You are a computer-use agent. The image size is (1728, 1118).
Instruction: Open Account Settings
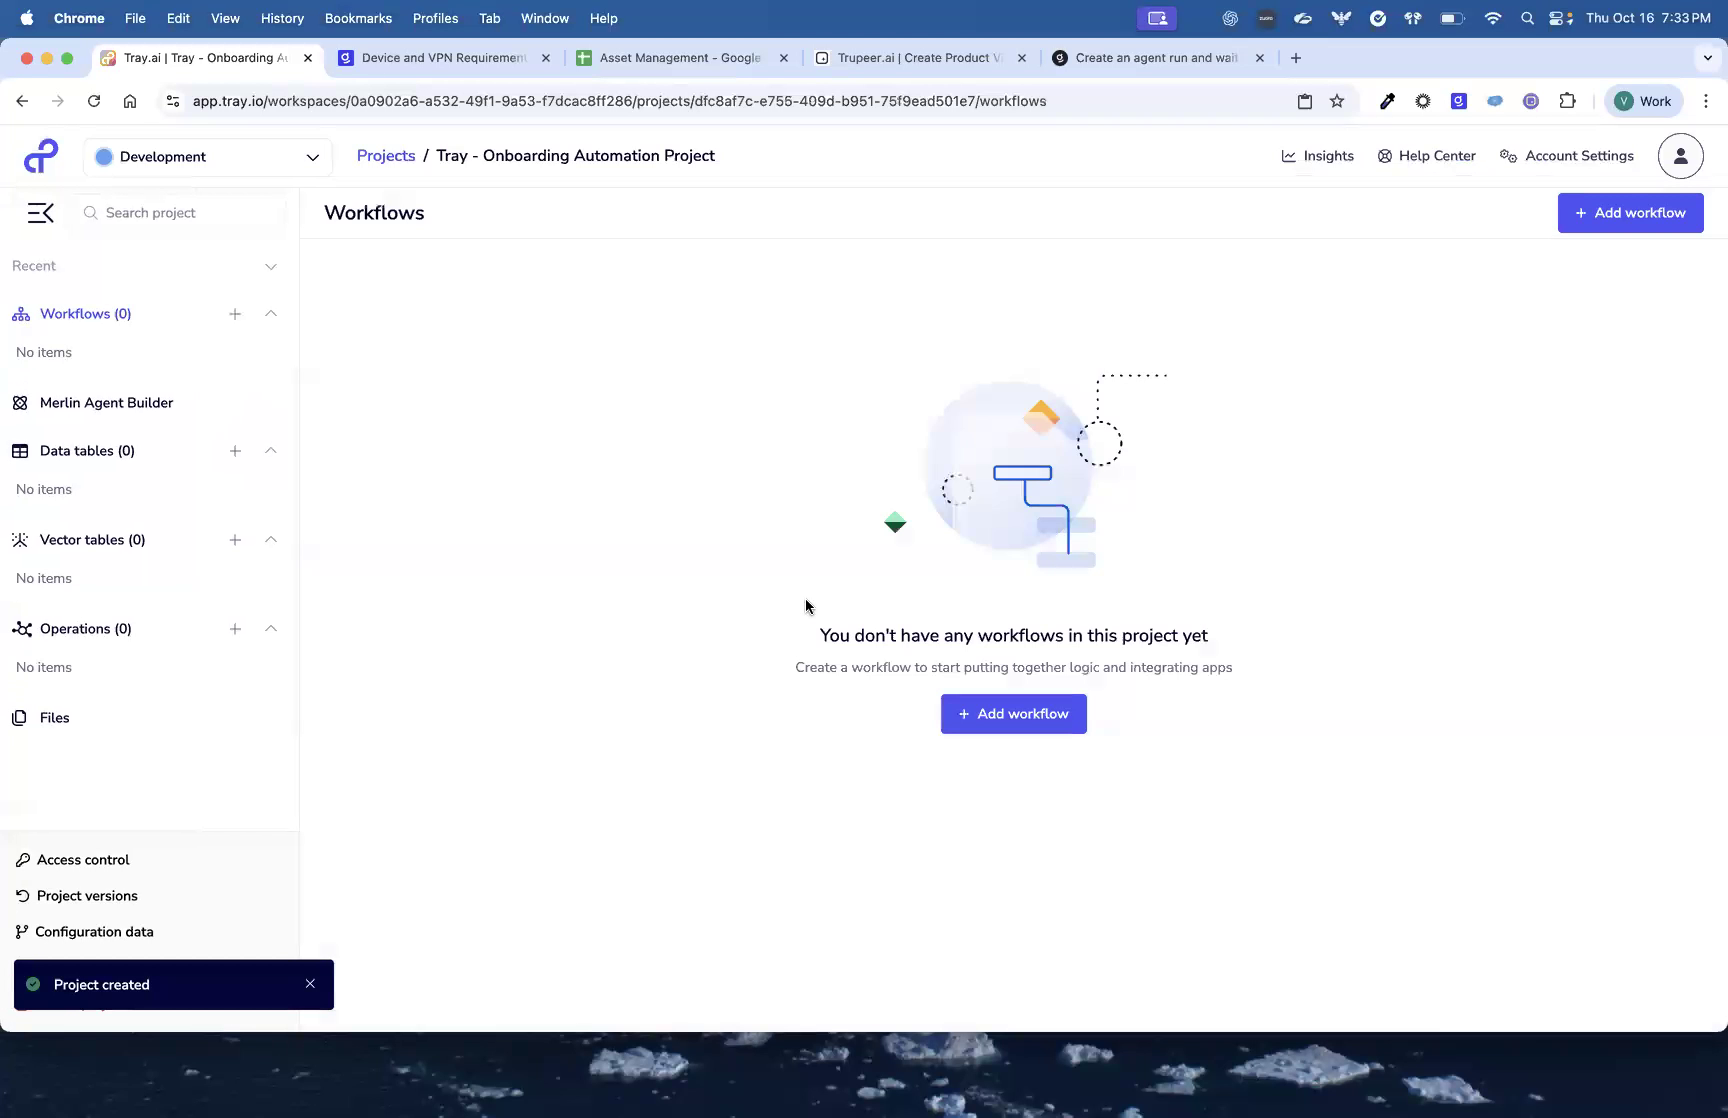pos(1566,156)
